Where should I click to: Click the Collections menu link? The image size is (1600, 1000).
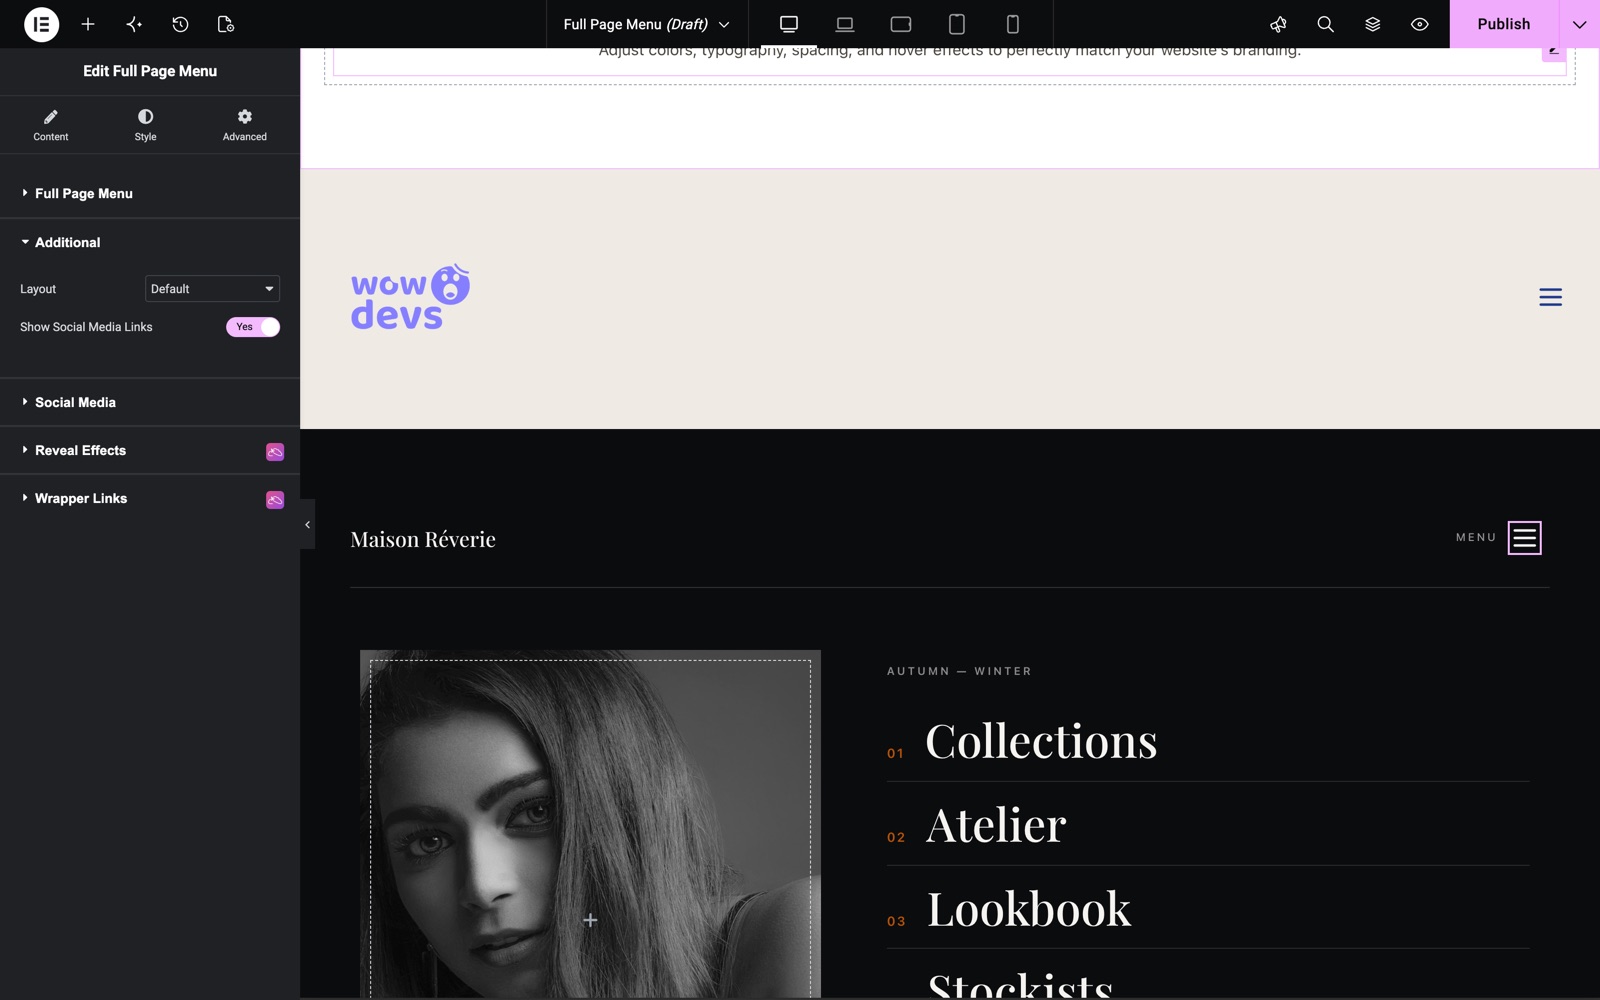tap(1041, 741)
